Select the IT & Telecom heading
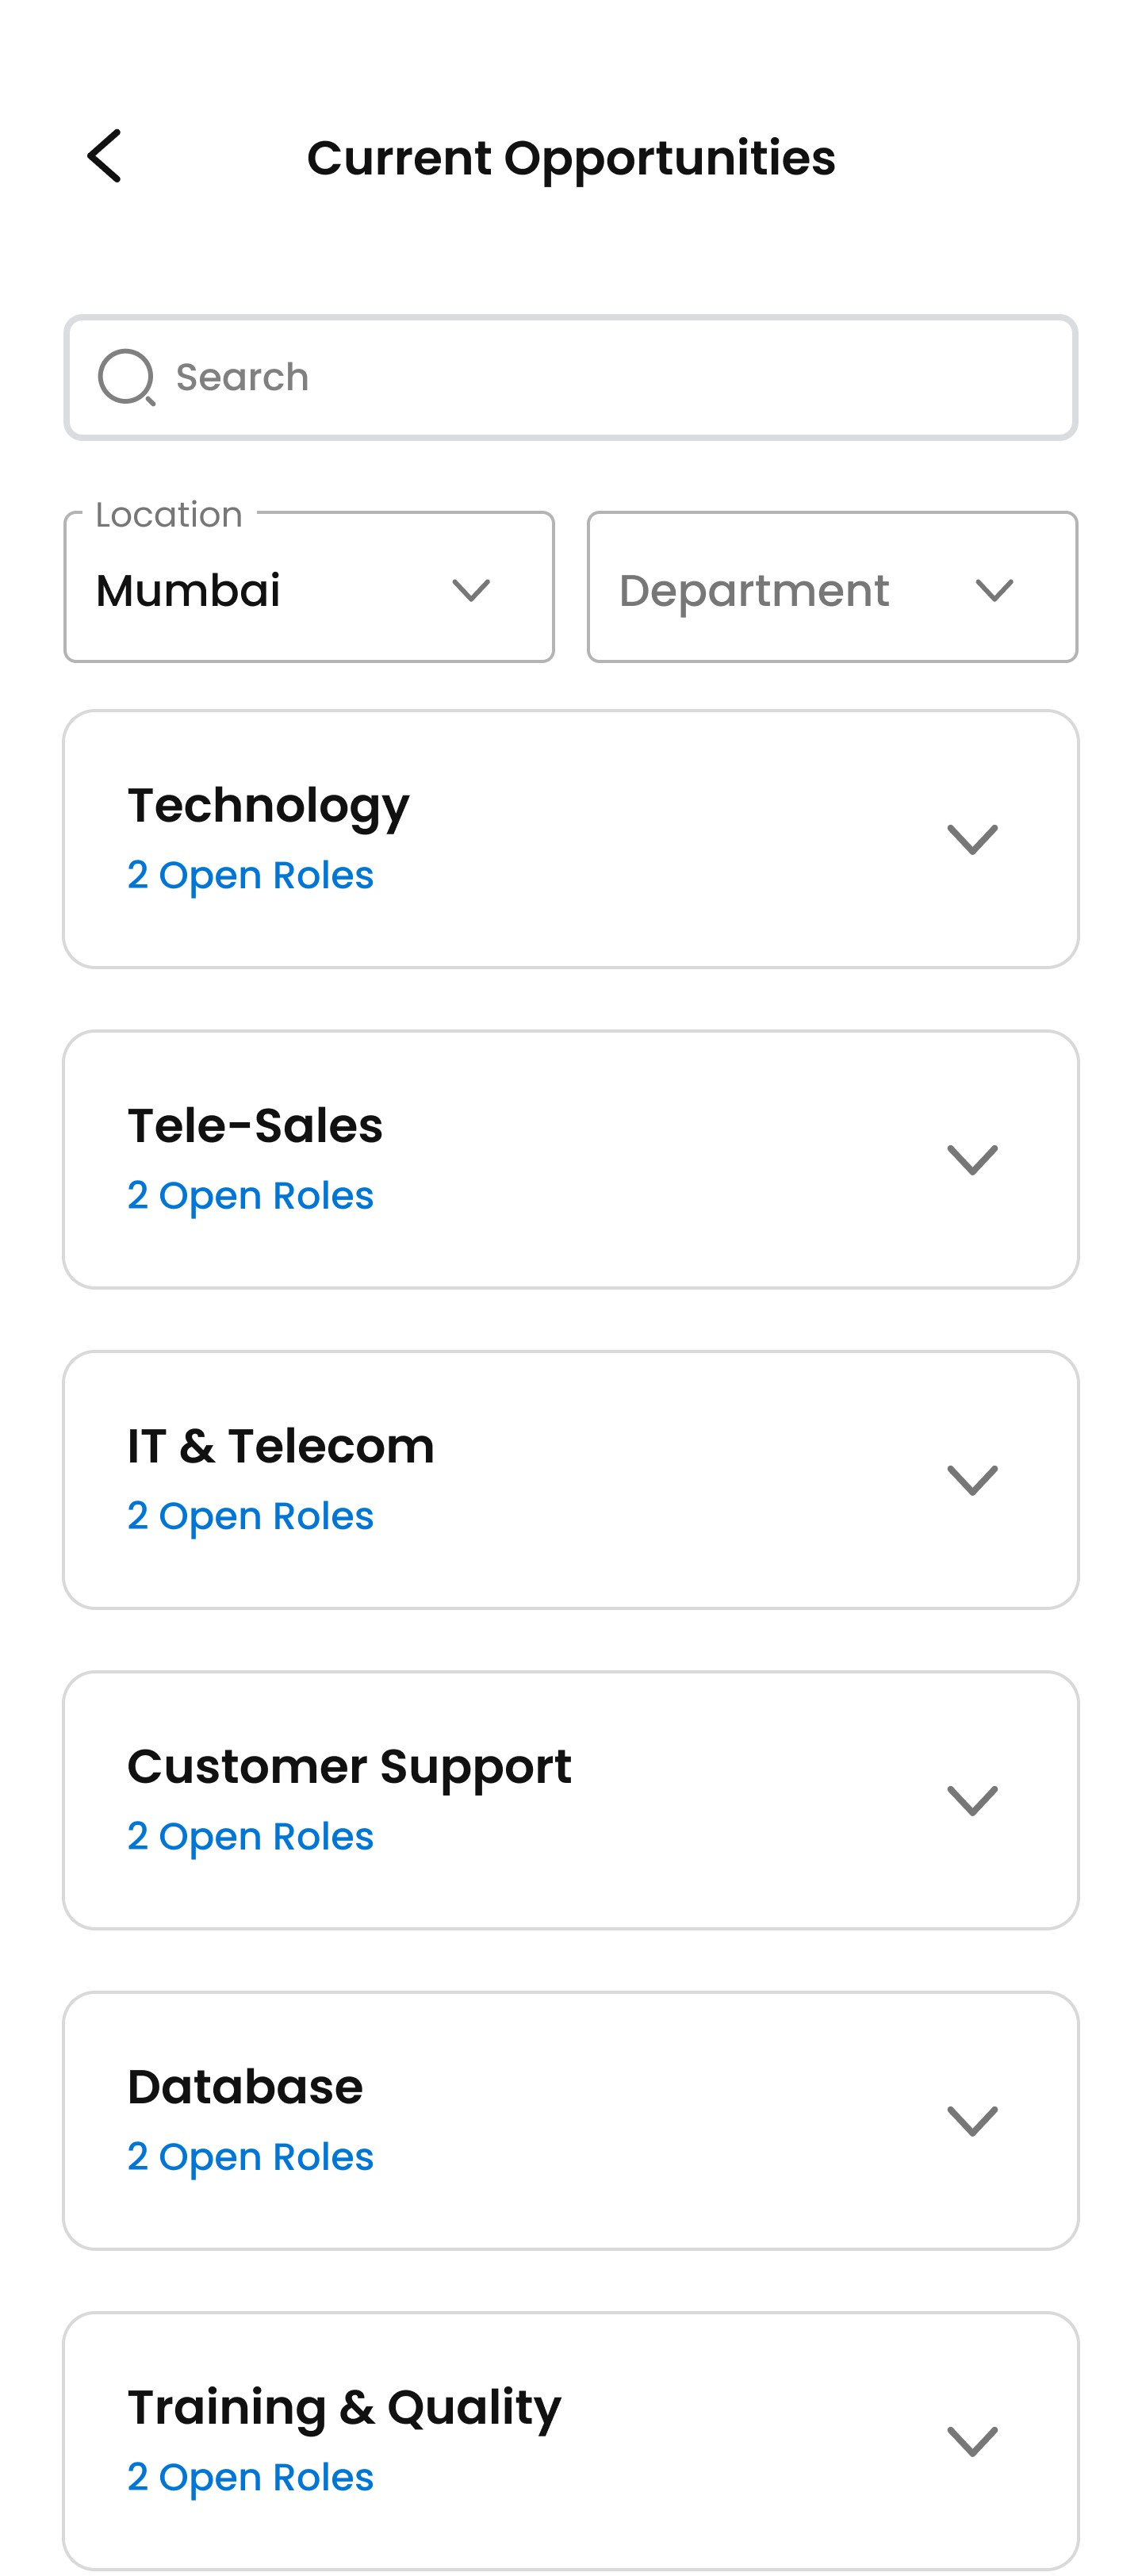Screen dimensions: 1142x2576 click(x=281, y=1446)
